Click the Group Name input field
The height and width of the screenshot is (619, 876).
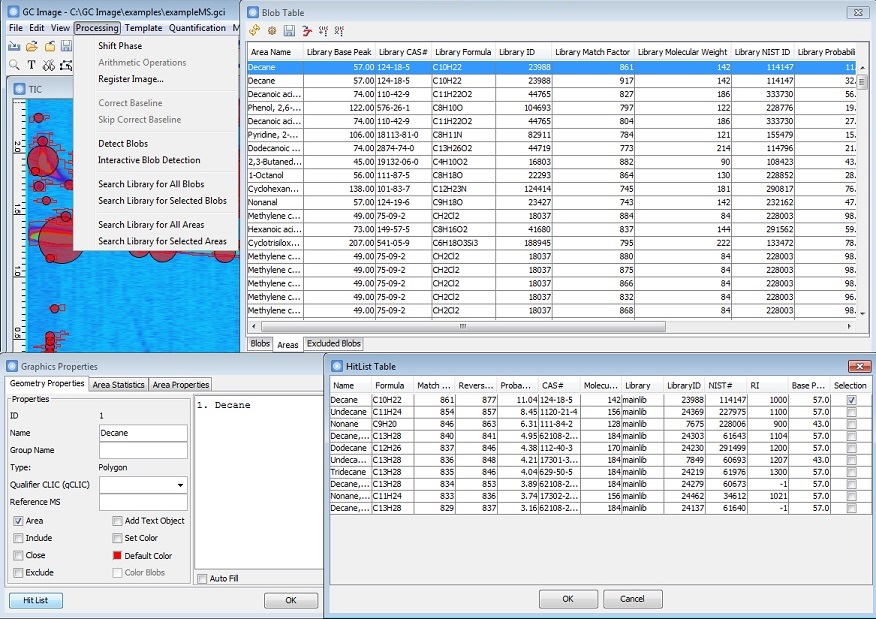click(143, 451)
